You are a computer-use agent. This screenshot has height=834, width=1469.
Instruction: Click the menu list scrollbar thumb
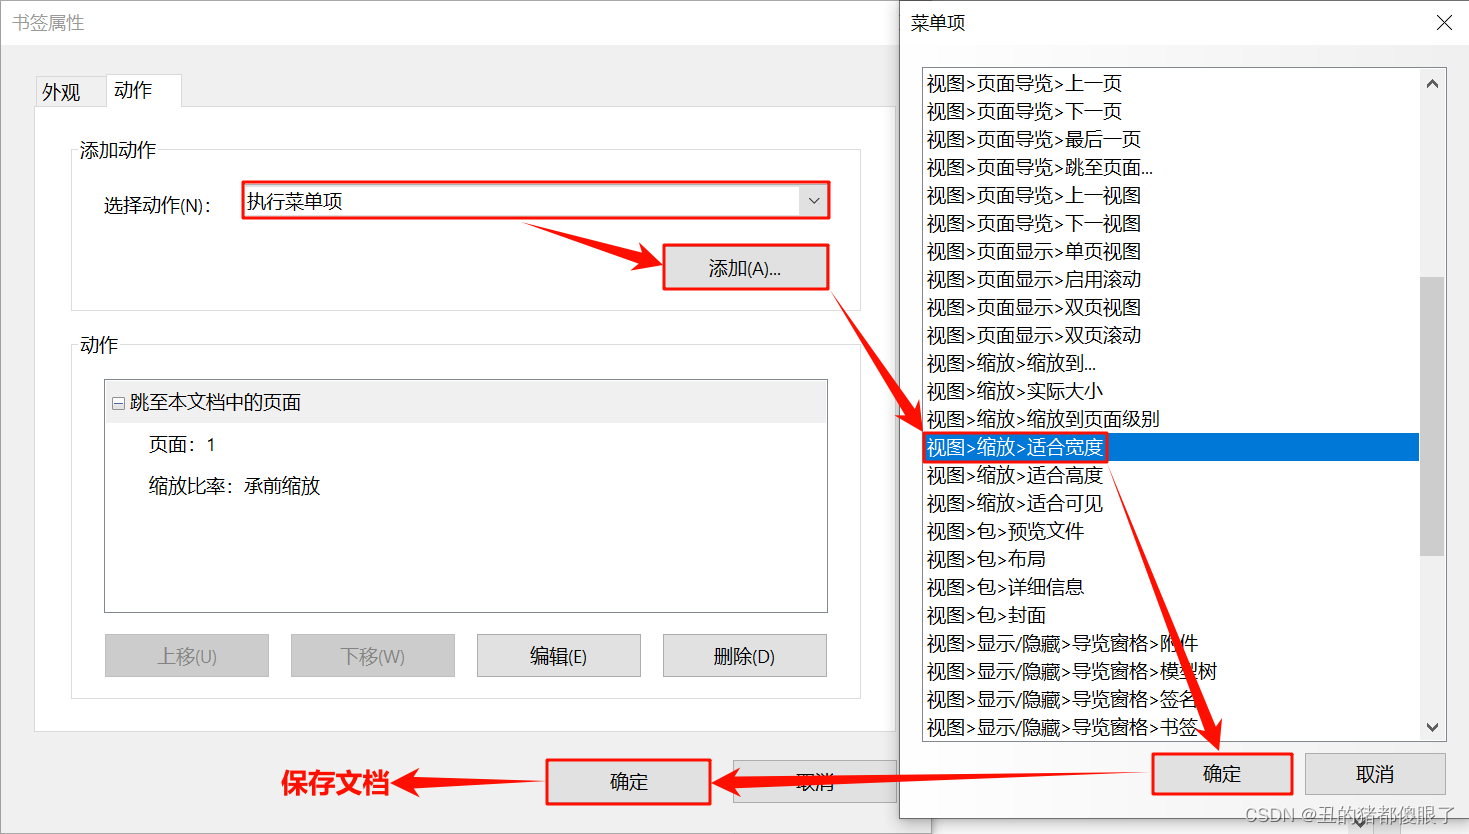[x=1432, y=416]
